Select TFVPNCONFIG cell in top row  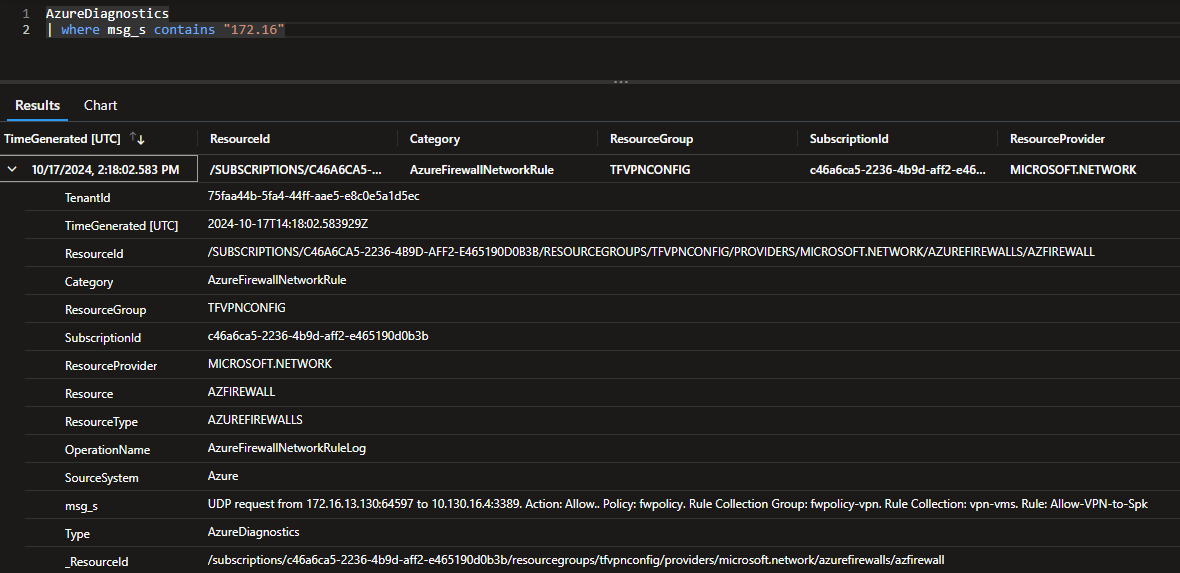(649, 170)
